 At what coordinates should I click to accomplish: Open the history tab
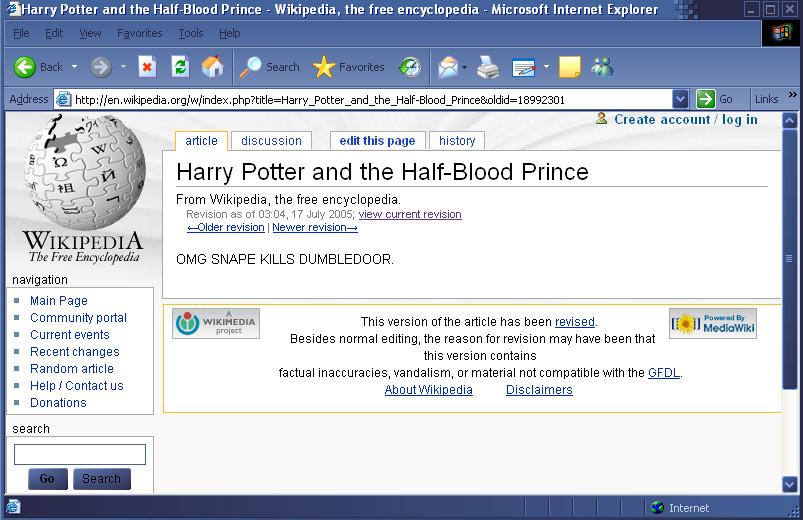[x=457, y=141]
